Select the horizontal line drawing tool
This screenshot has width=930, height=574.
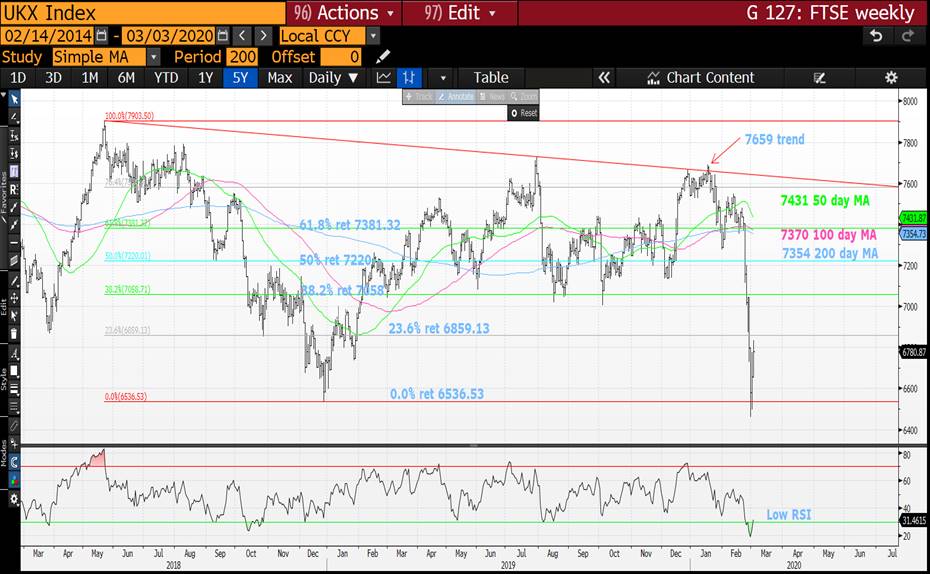click(14, 243)
